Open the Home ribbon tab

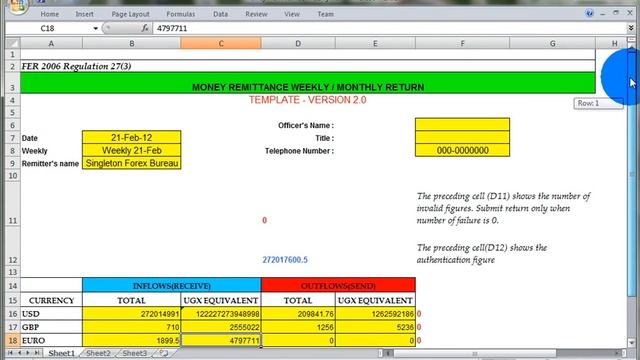click(x=49, y=14)
